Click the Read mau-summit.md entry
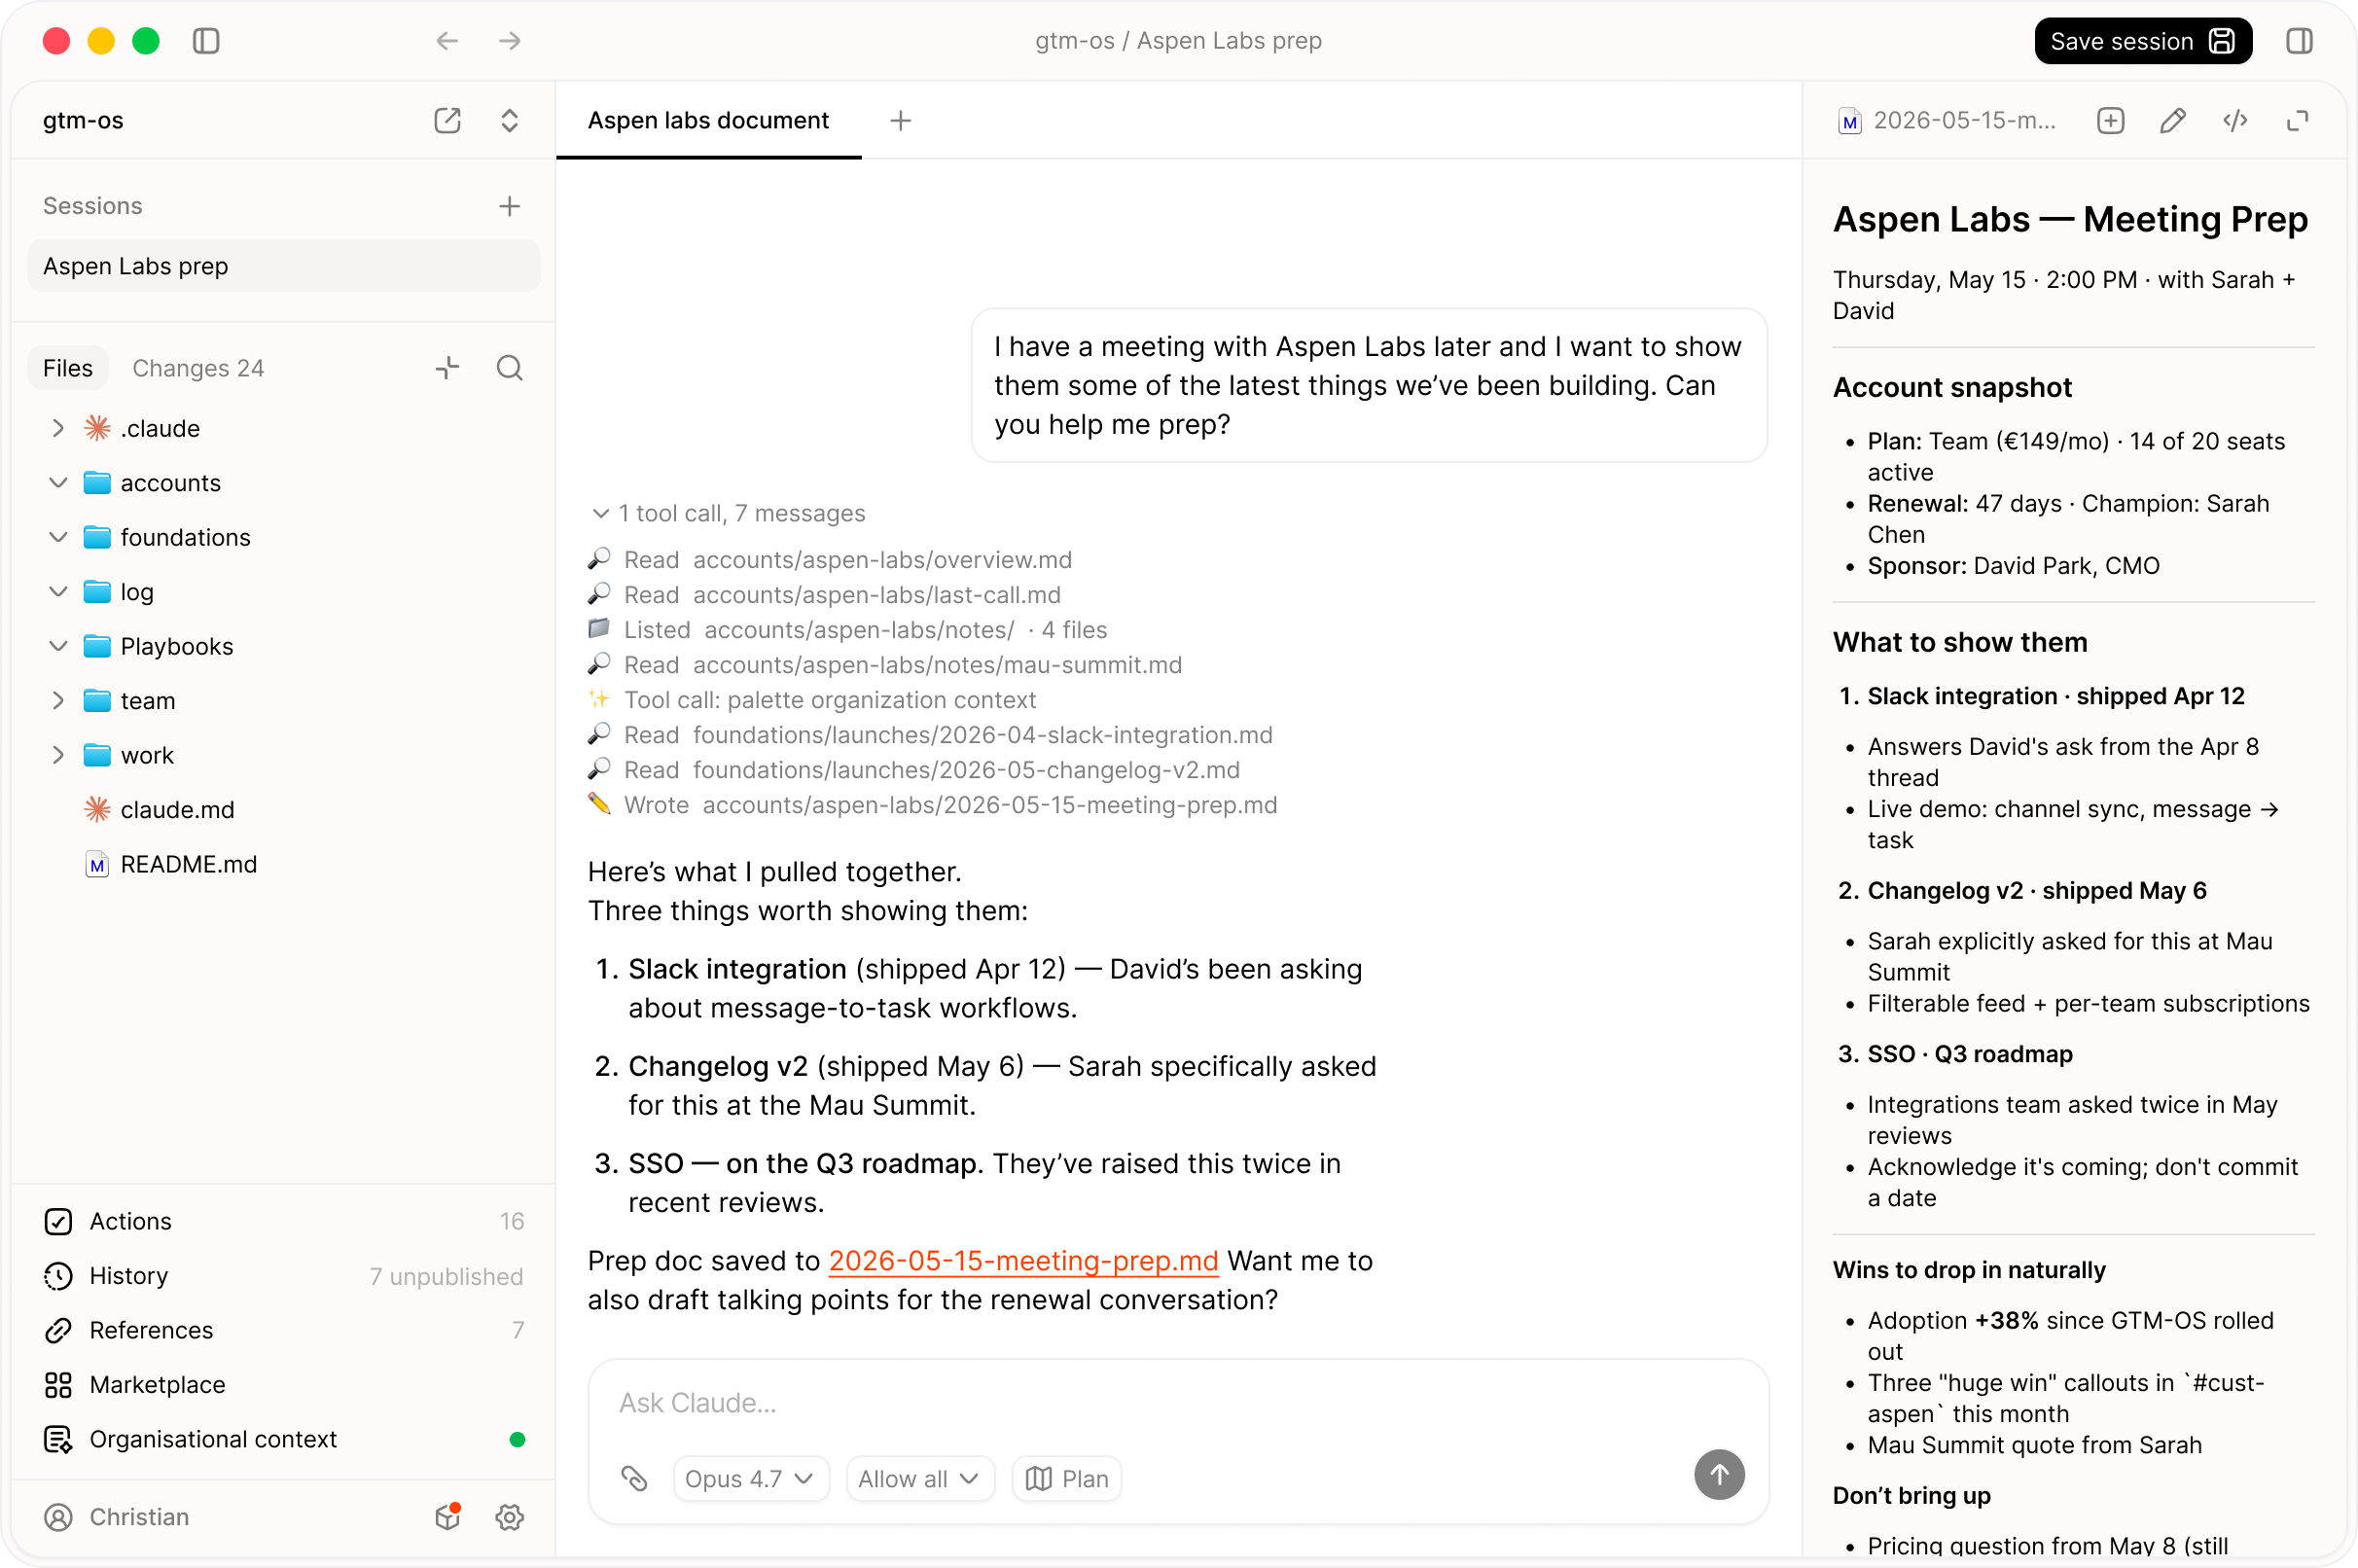This screenshot has width=2358, height=1568. 885,665
